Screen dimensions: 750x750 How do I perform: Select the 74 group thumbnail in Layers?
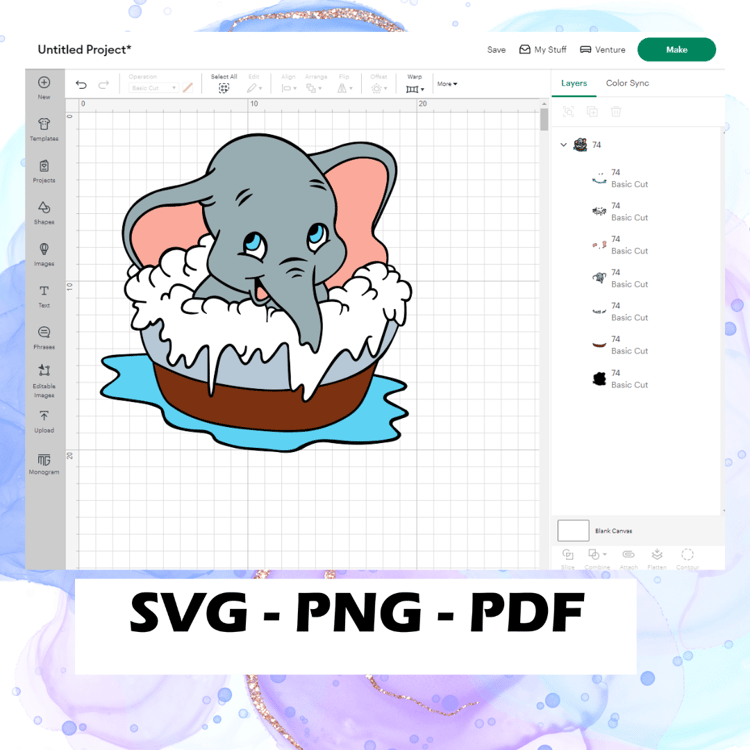[x=580, y=144]
